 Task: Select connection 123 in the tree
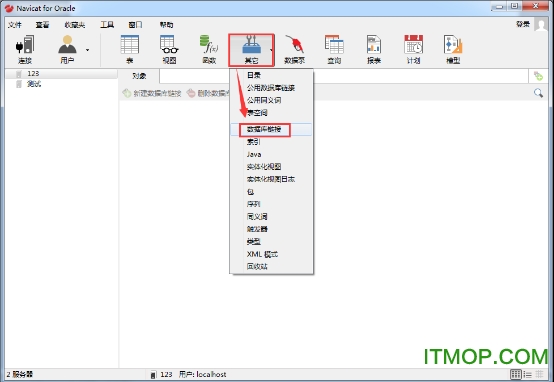[x=33, y=74]
